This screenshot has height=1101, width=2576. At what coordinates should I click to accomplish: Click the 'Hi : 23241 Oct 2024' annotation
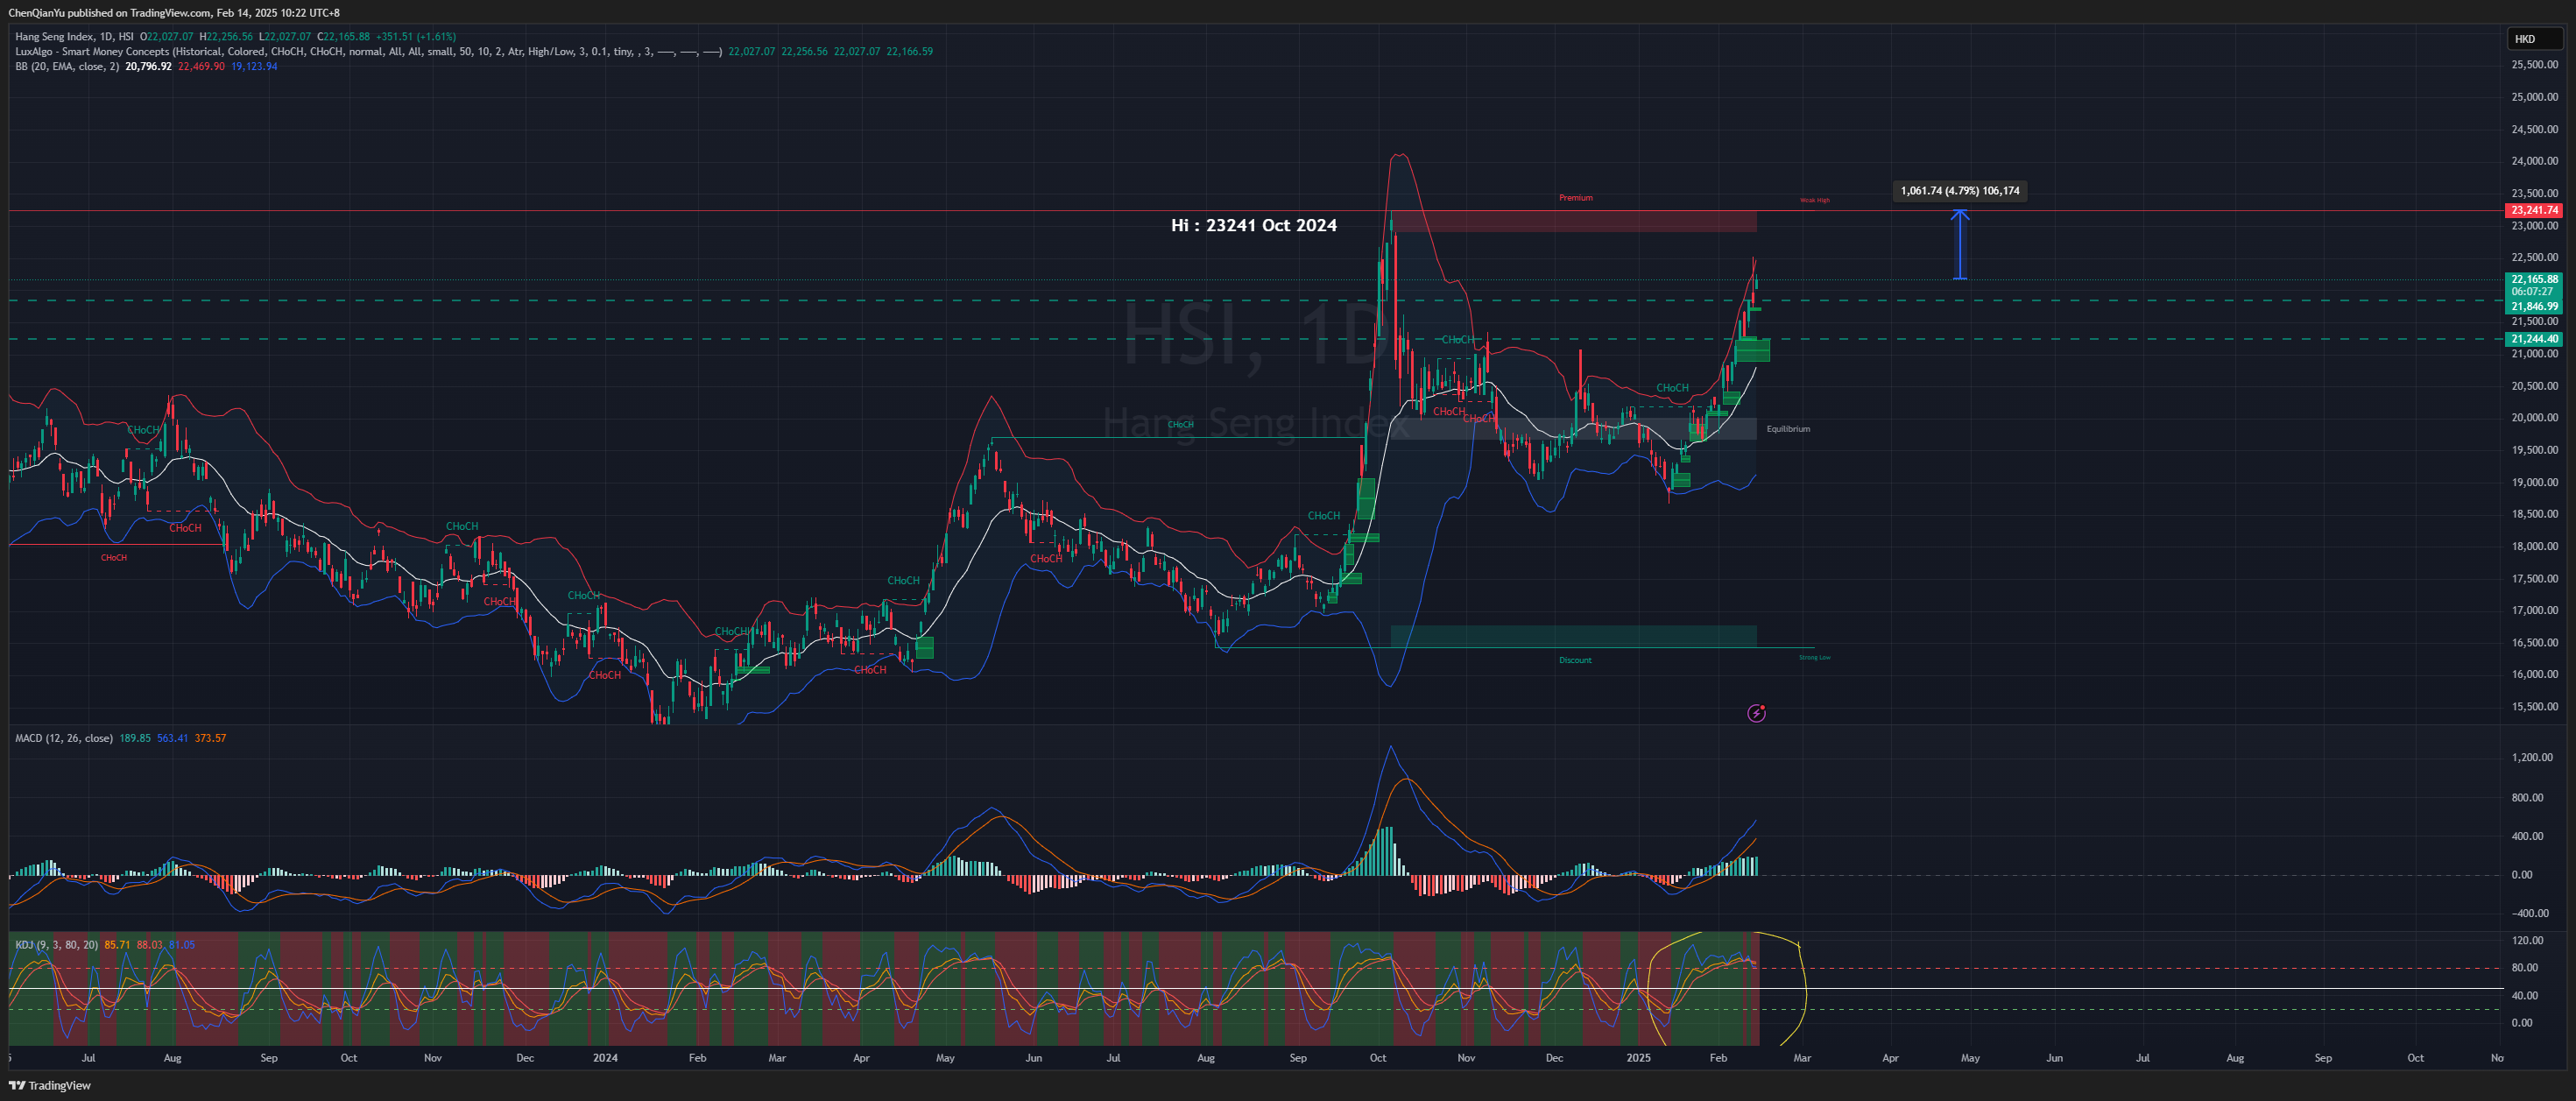tap(1254, 226)
